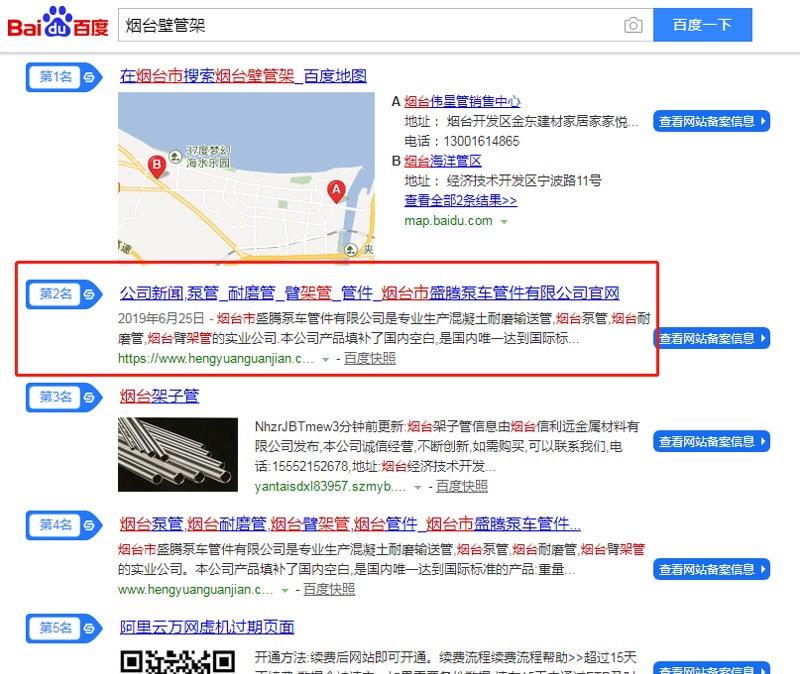Viewport: 800px width, 674px height.
Task: Click the Baidu logo
Action: tap(58, 22)
